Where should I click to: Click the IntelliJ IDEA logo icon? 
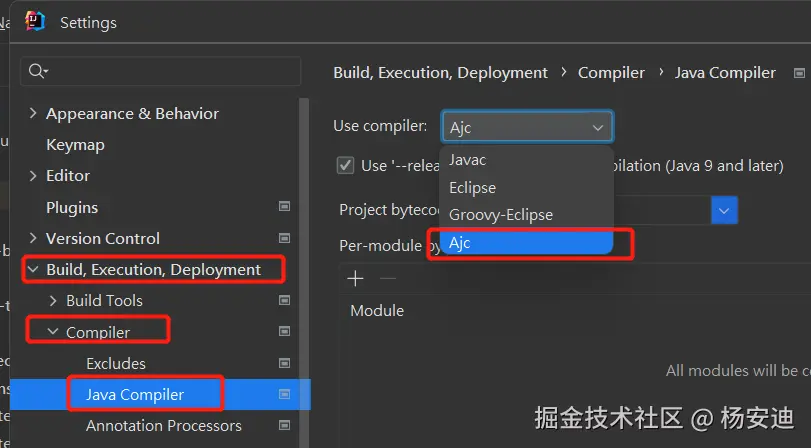pyautogui.click(x=35, y=21)
